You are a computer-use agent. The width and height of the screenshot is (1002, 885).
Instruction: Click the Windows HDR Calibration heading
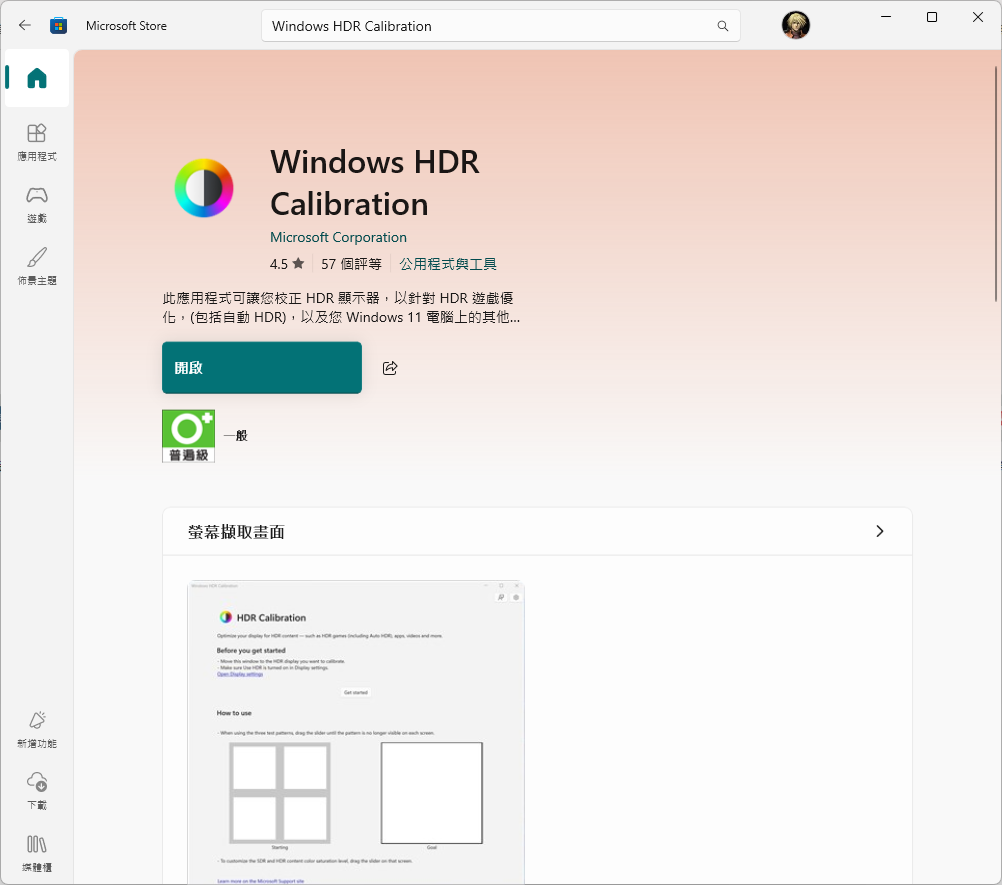tap(374, 183)
